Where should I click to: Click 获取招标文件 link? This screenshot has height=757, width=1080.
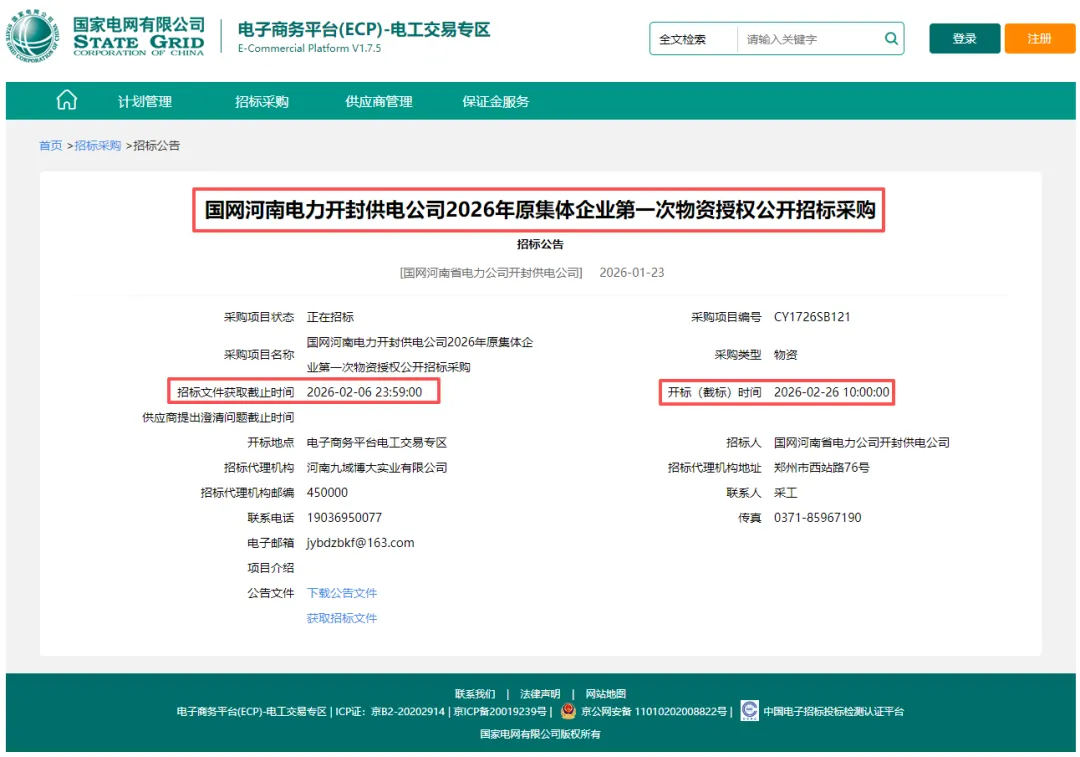point(342,619)
